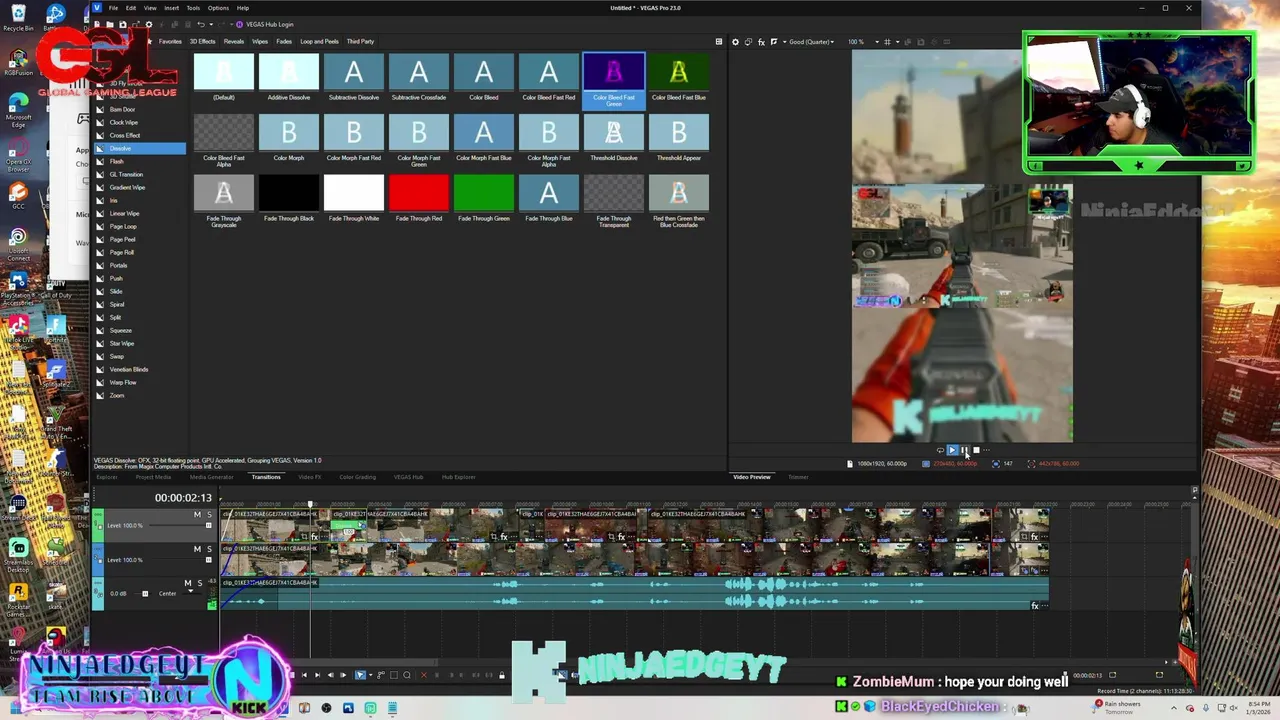1280x720 pixels.
Task: Mute the top video track
Action: pos(197,514)
